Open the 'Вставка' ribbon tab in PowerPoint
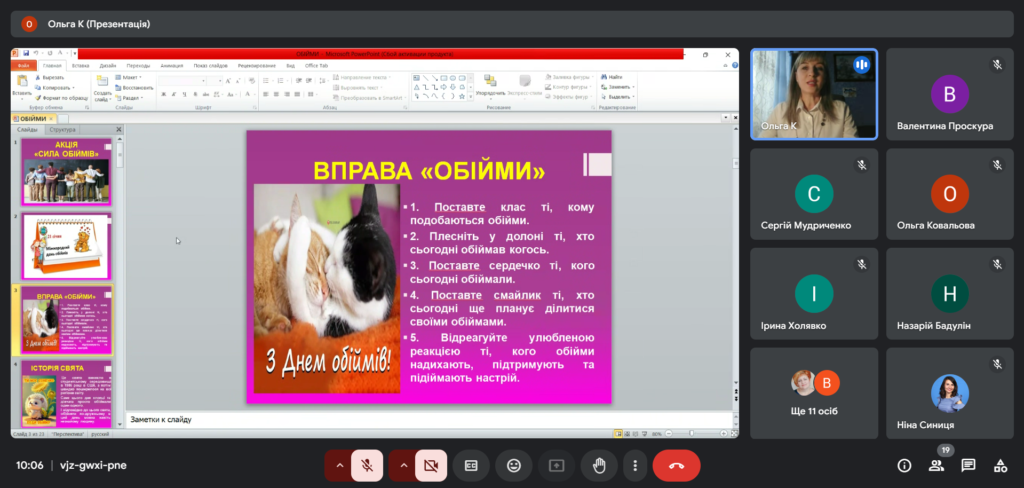 pyautogui.click(x=80, y=65)
